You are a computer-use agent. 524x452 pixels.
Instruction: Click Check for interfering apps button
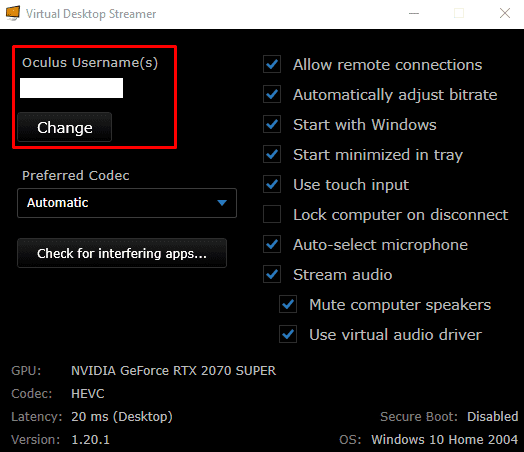tap(122, 253)
